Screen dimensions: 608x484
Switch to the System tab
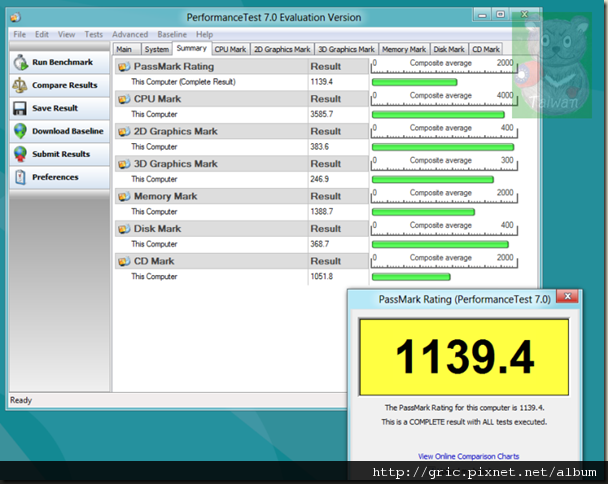(x=157, y=49)
